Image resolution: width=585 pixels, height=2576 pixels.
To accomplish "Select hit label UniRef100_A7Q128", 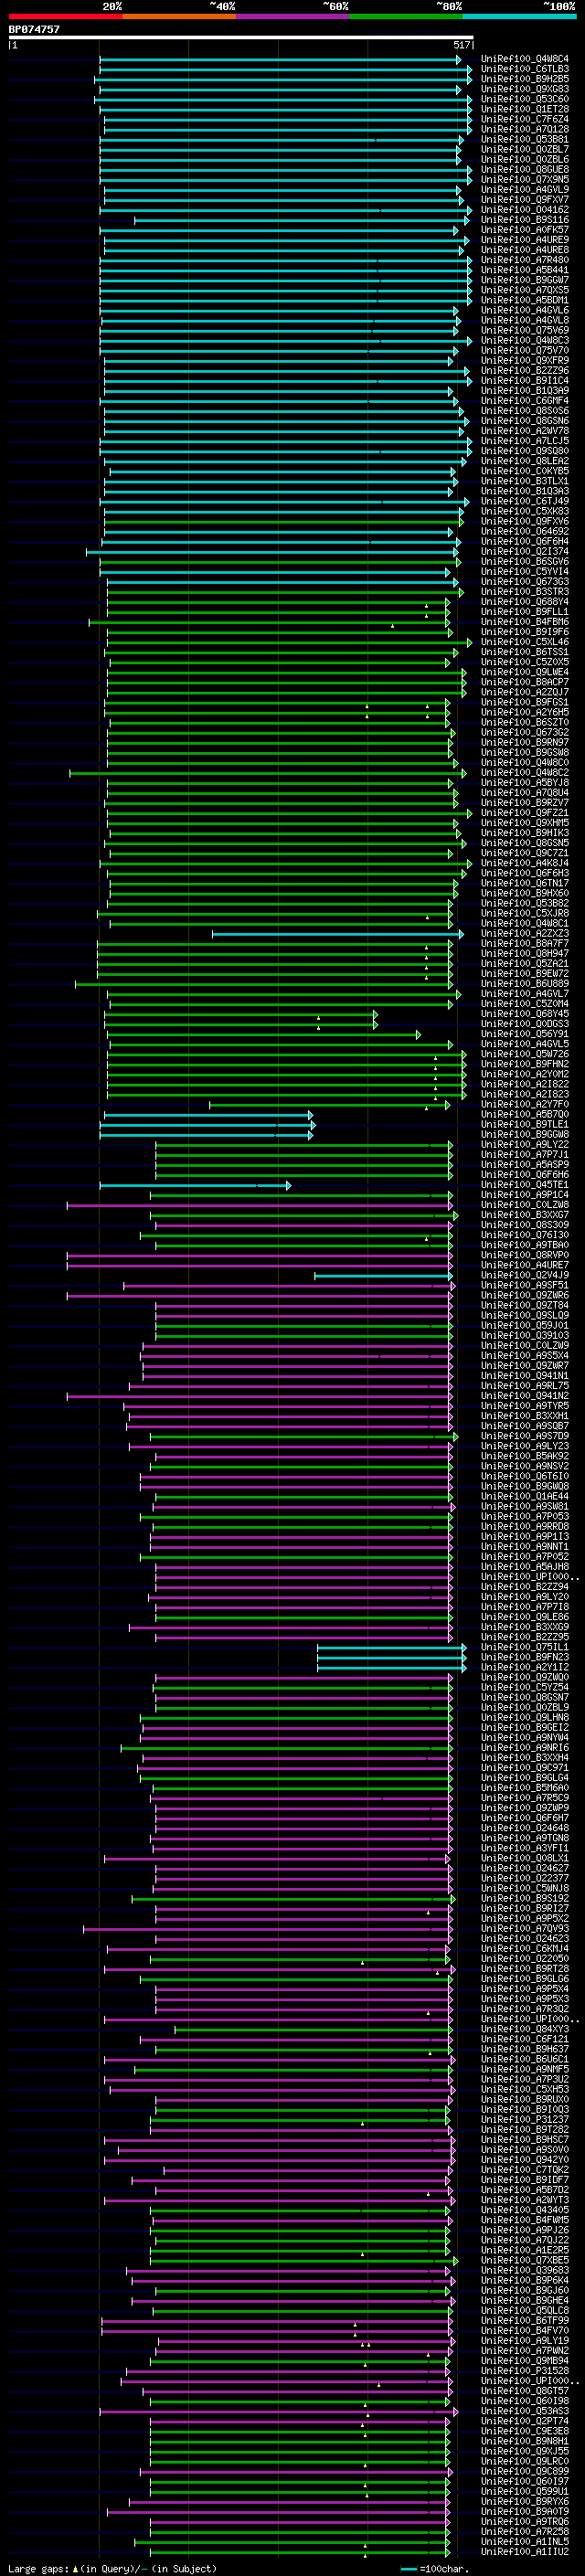I will click(x=525, y=129).
